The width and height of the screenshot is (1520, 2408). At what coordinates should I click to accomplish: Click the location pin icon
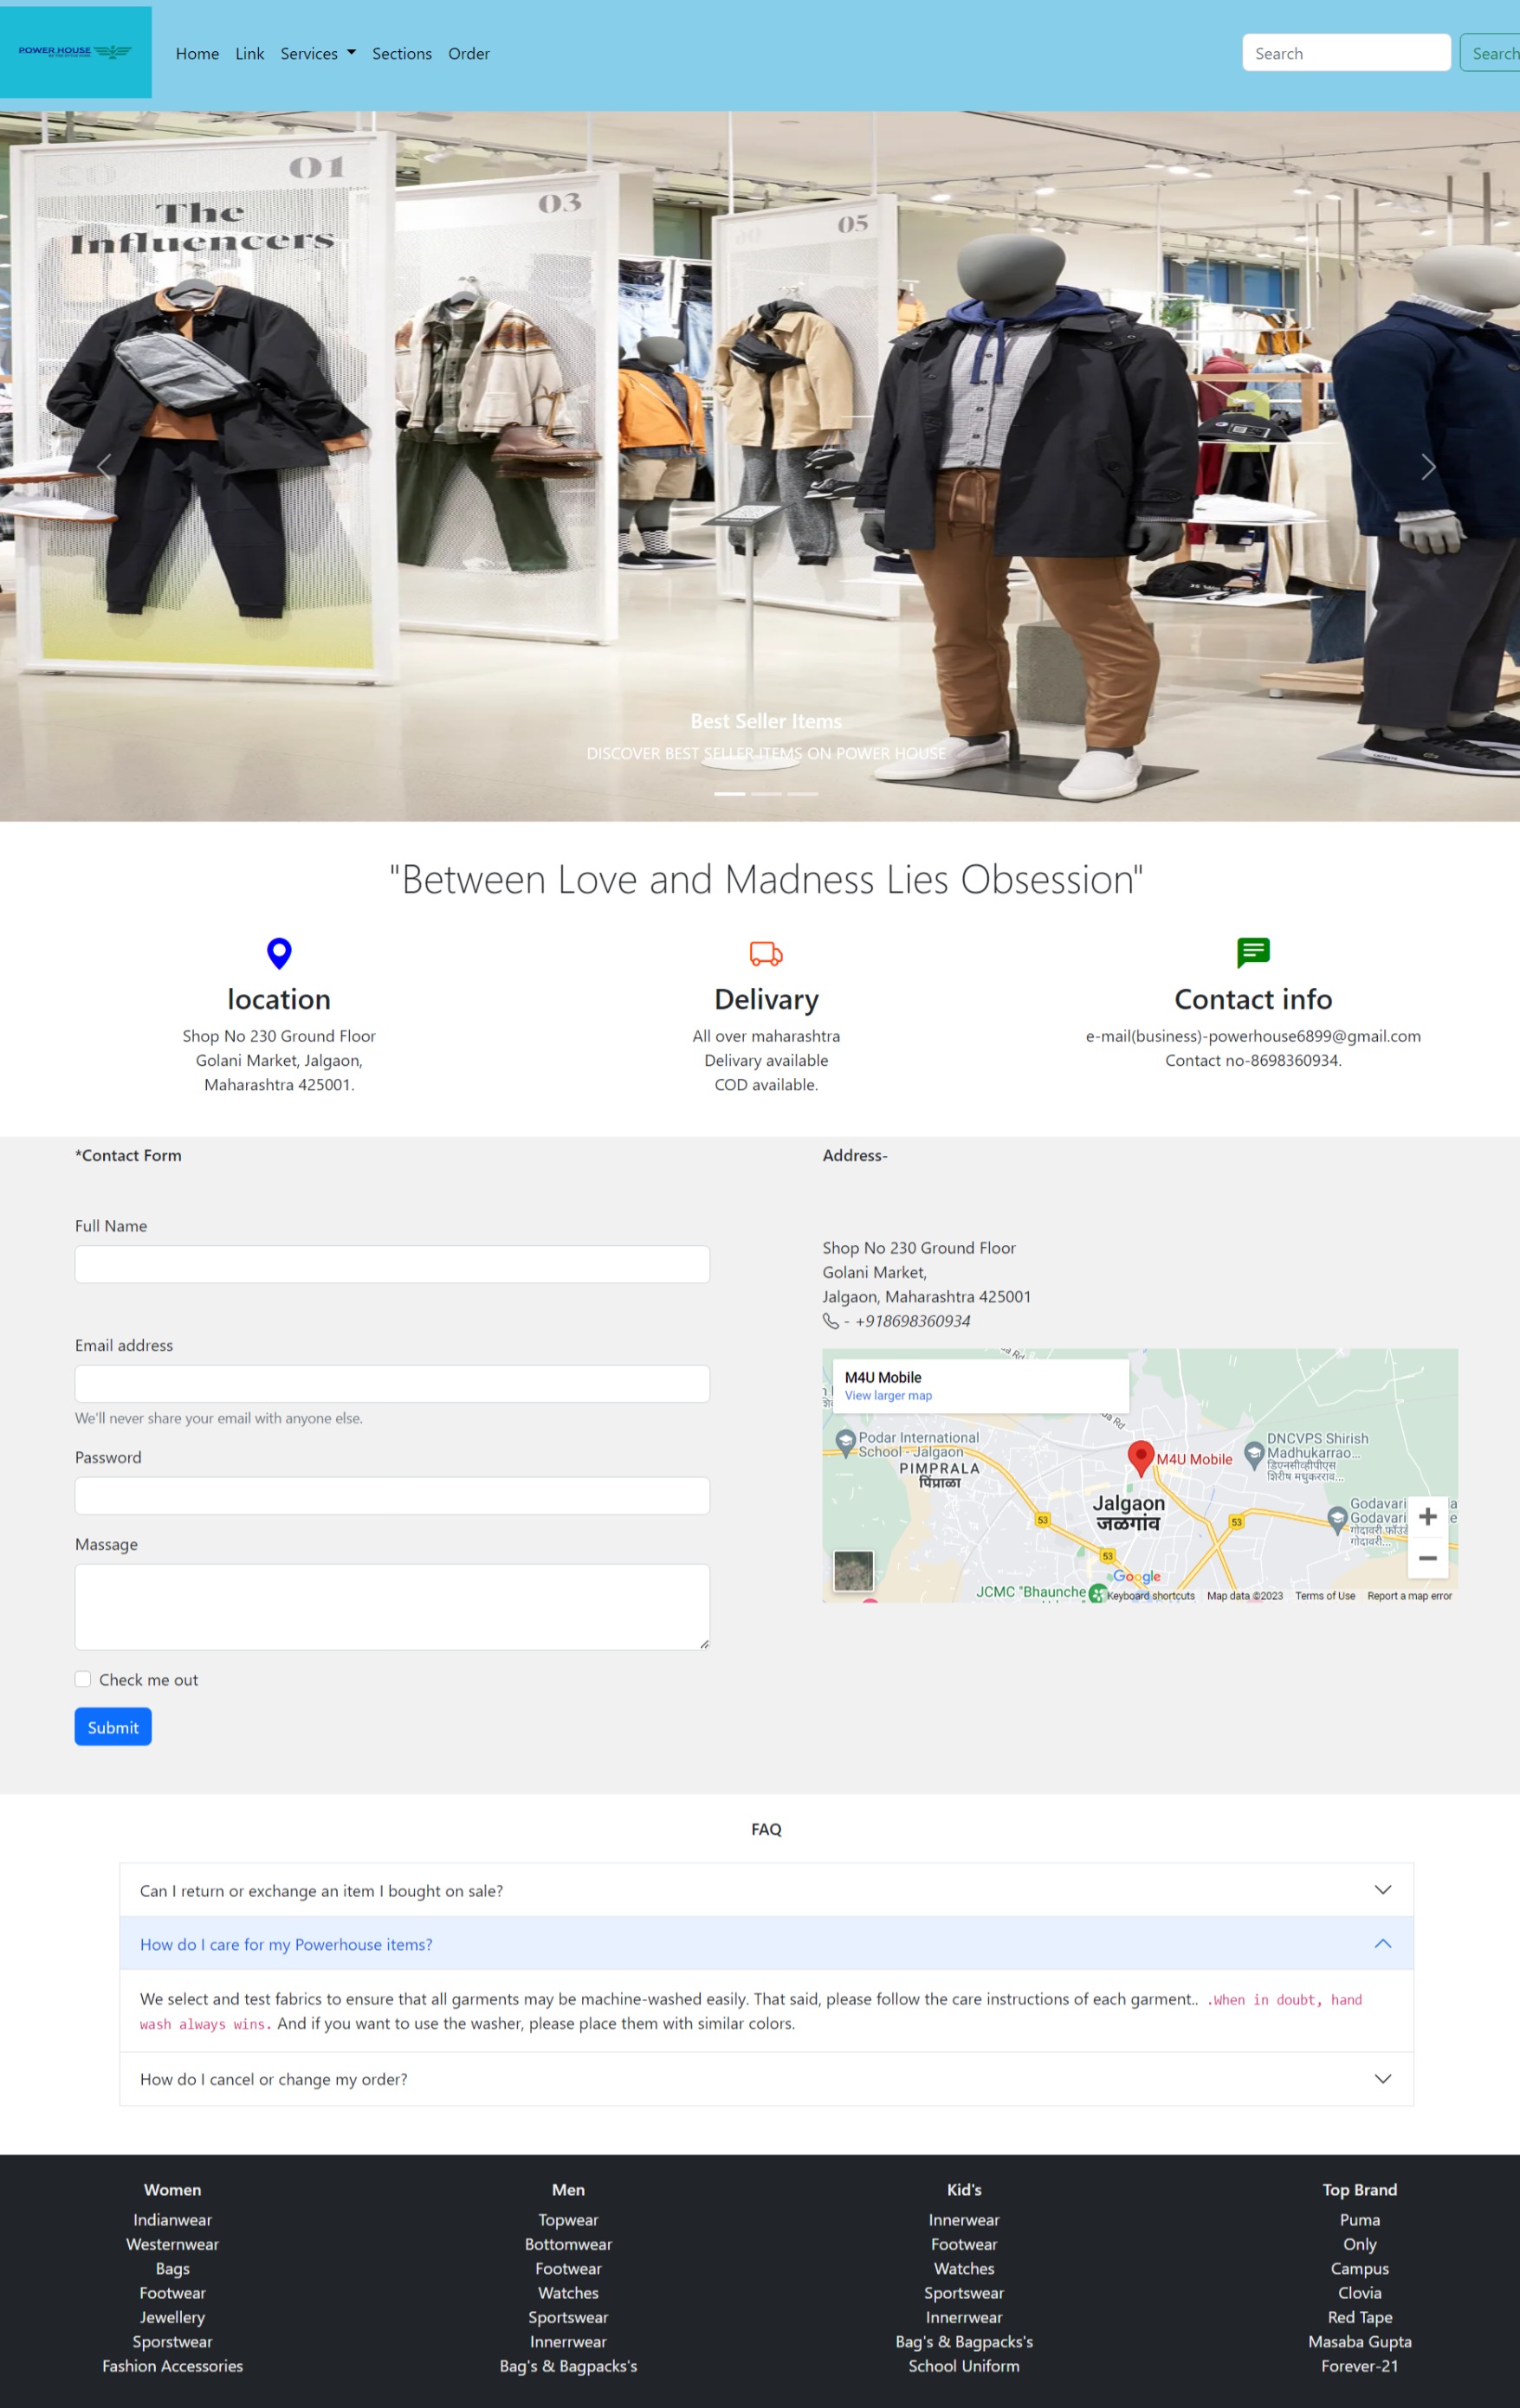point(278,953)
